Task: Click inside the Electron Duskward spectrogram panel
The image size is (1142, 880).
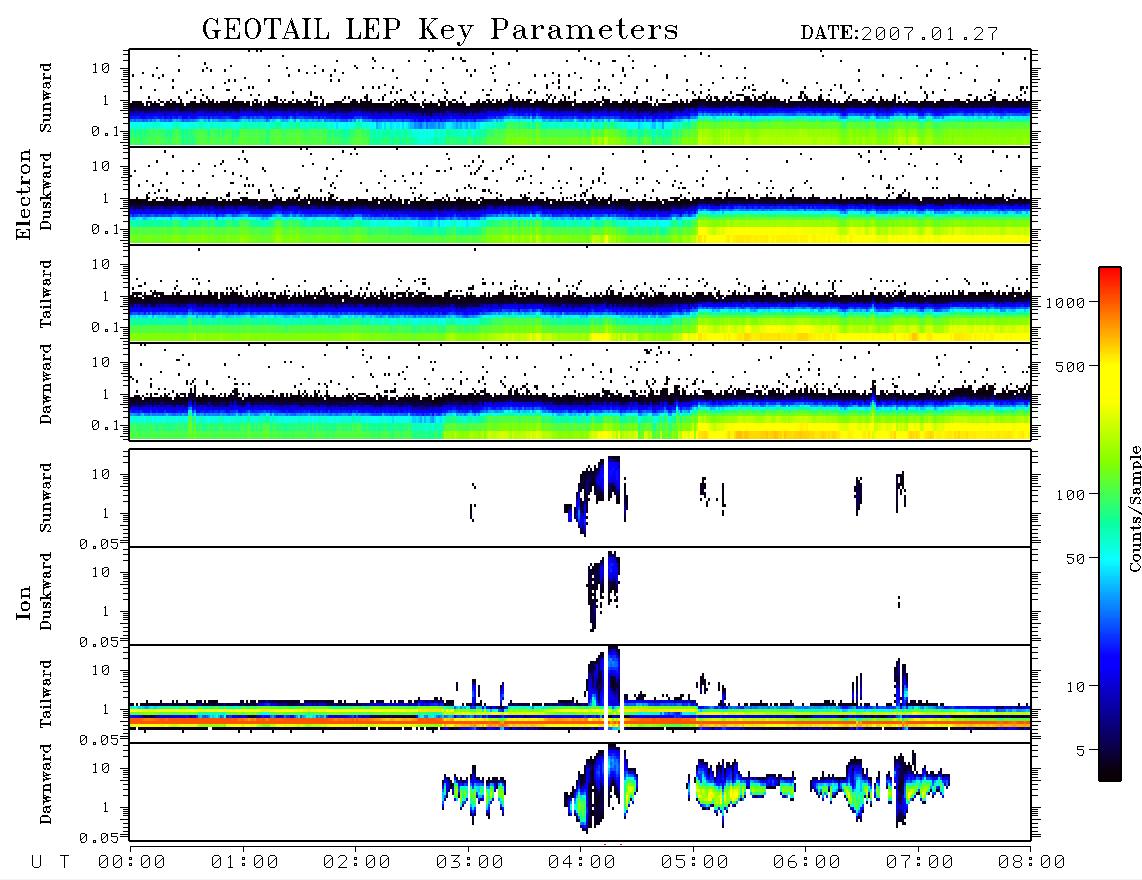Action: tap(580, 195)
